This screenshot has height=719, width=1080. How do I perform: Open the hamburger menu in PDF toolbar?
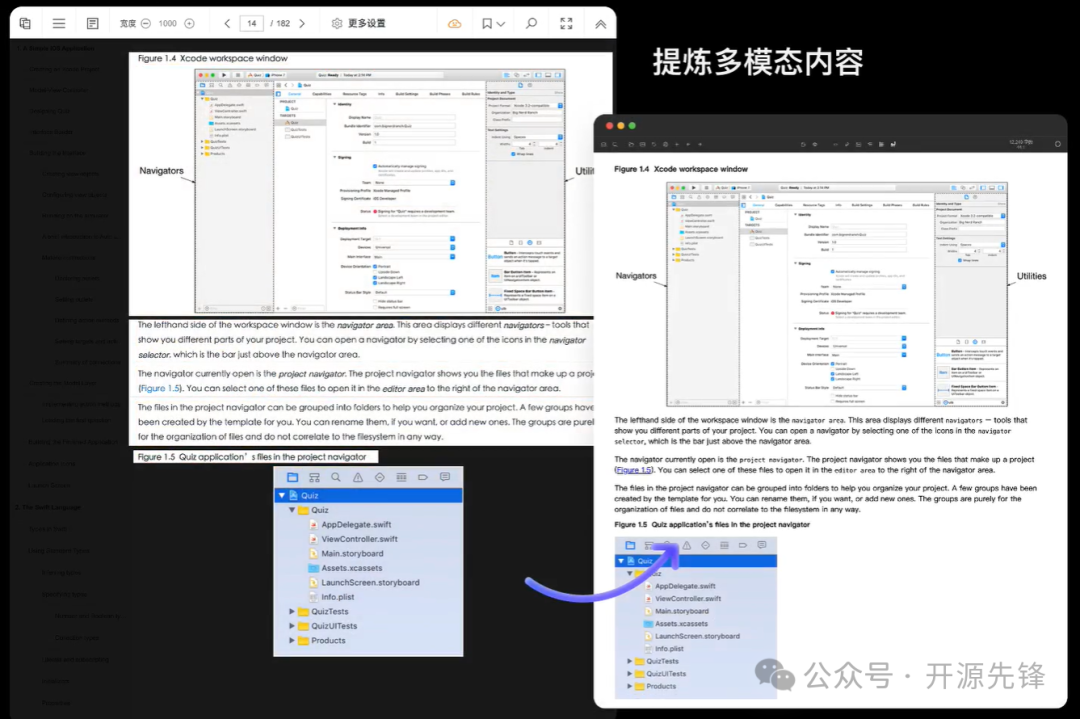[x=59, y=23]
